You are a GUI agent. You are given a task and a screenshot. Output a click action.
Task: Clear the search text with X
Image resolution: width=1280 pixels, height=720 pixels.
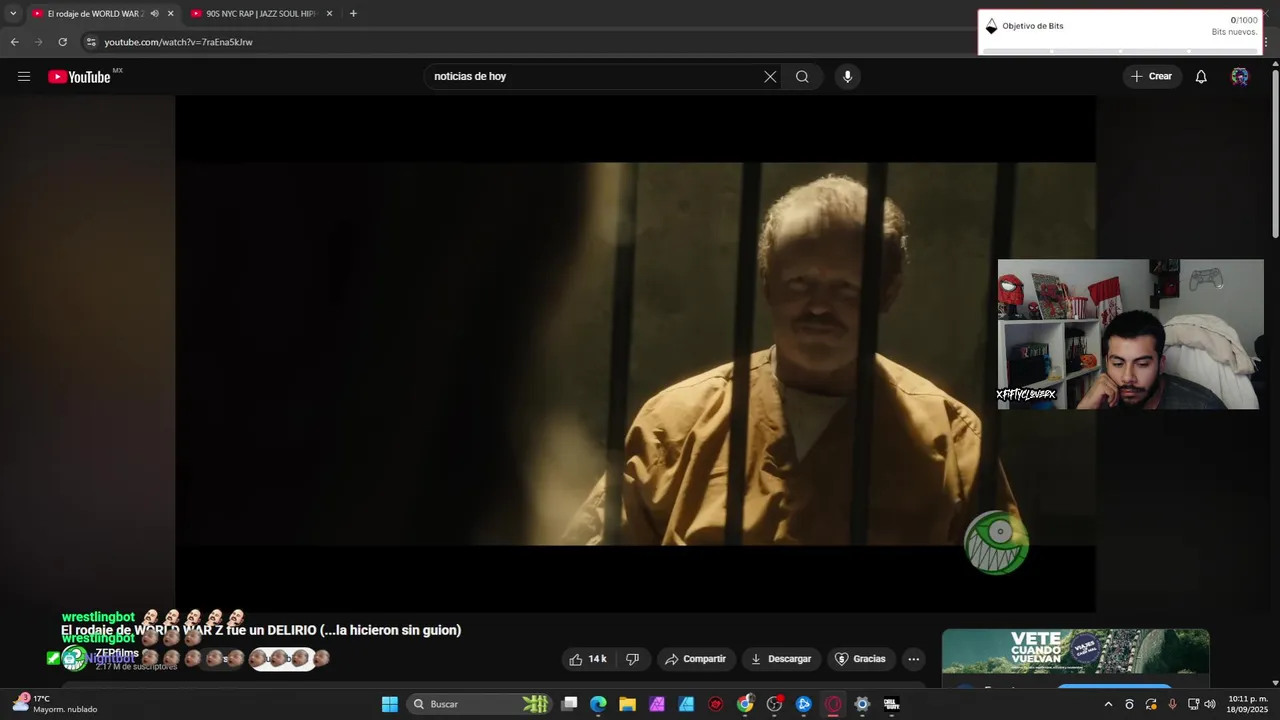[x=770, y=77]
